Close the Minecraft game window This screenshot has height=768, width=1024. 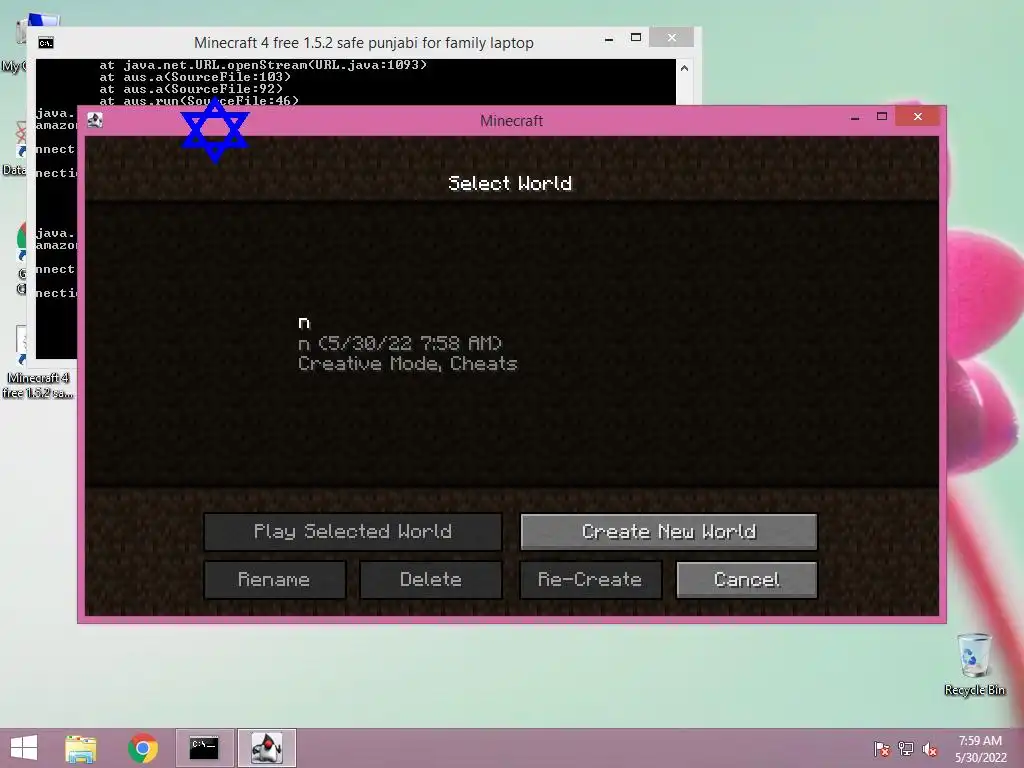point(918,117)
